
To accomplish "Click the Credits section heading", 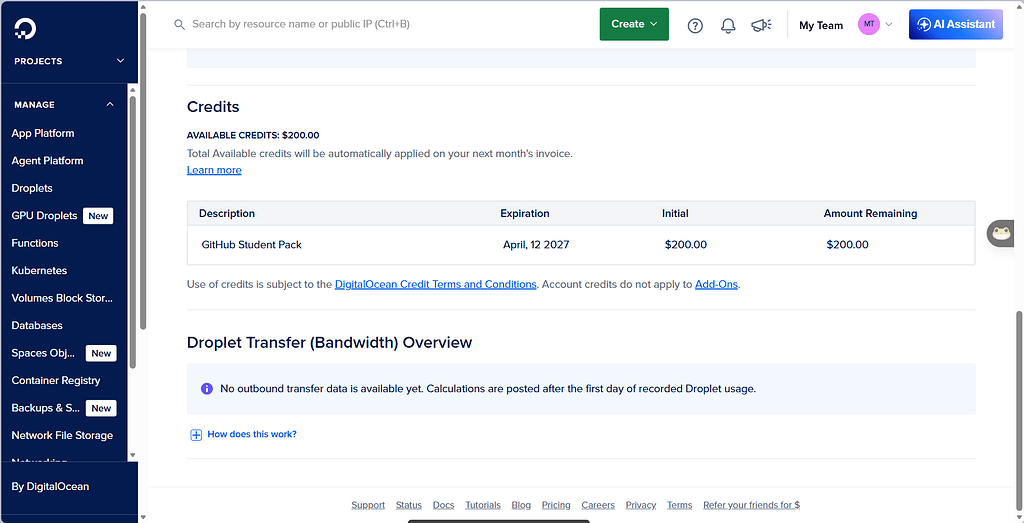I will (x=213, y=106).
